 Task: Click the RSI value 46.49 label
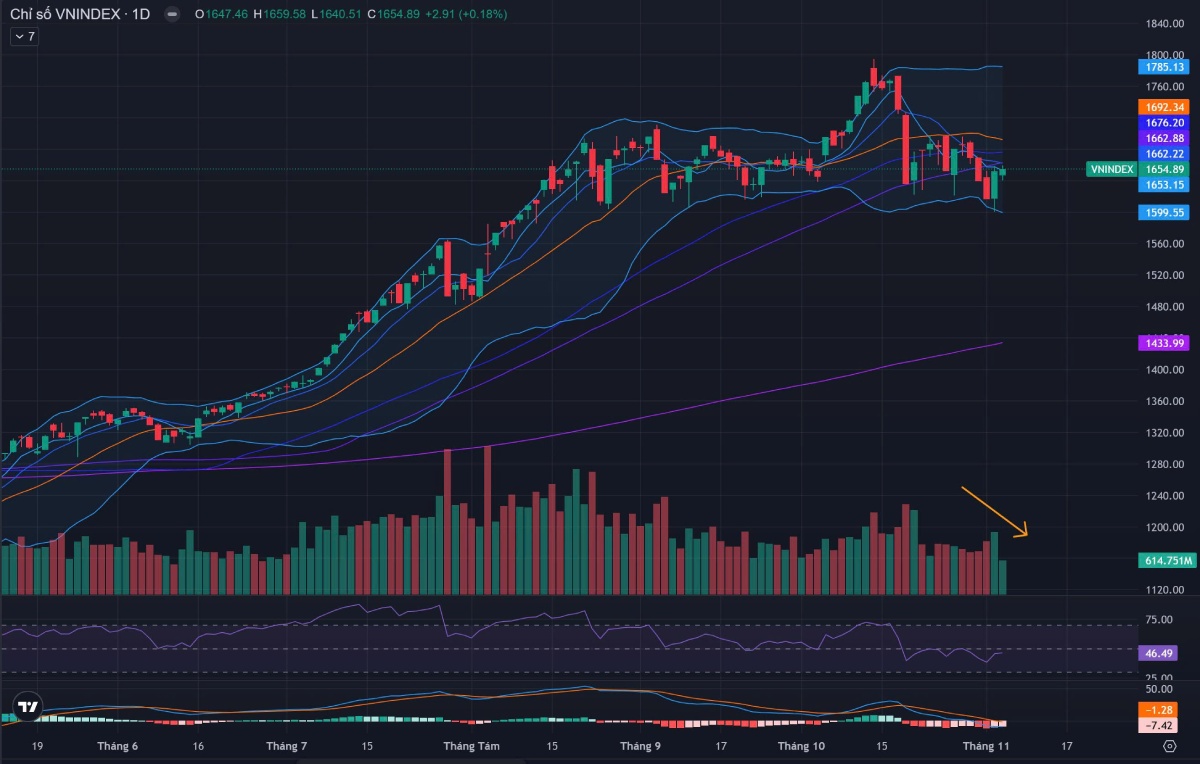[1156, 653]
